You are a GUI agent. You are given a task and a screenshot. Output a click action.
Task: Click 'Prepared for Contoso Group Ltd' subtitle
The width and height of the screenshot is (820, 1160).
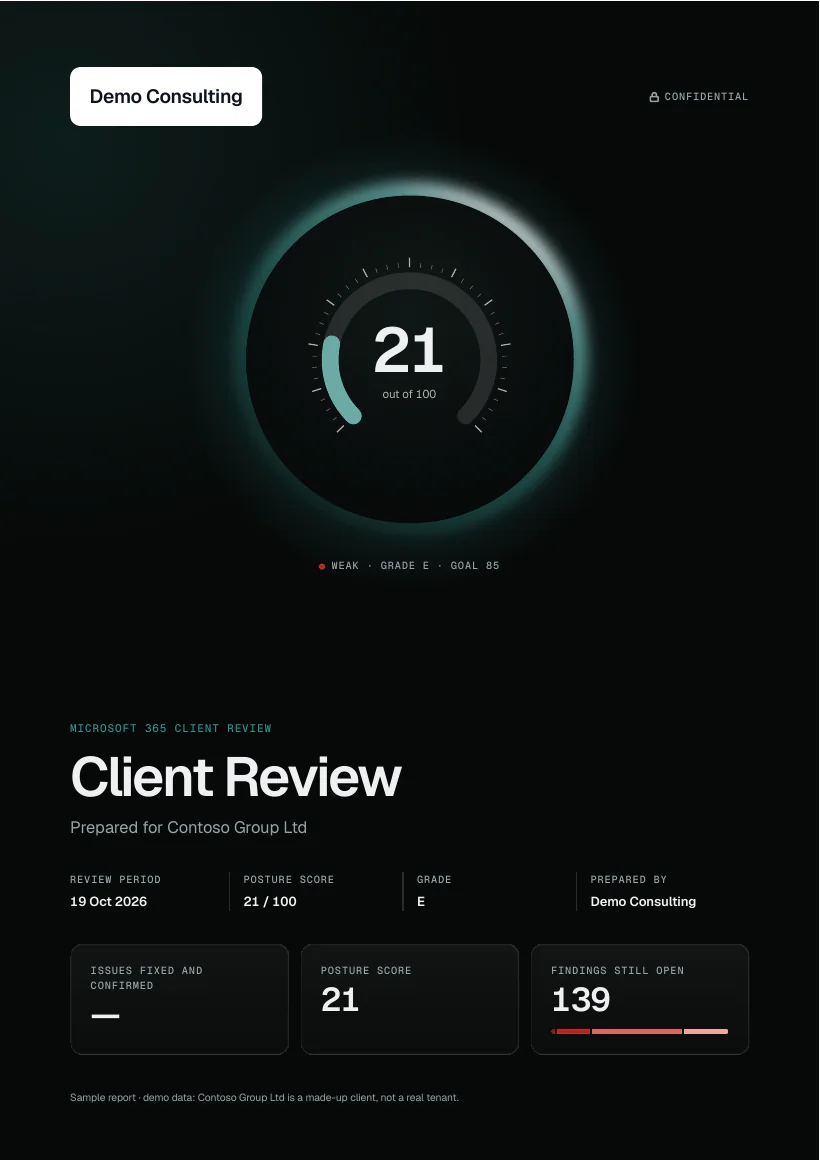(x=189, y=827)
